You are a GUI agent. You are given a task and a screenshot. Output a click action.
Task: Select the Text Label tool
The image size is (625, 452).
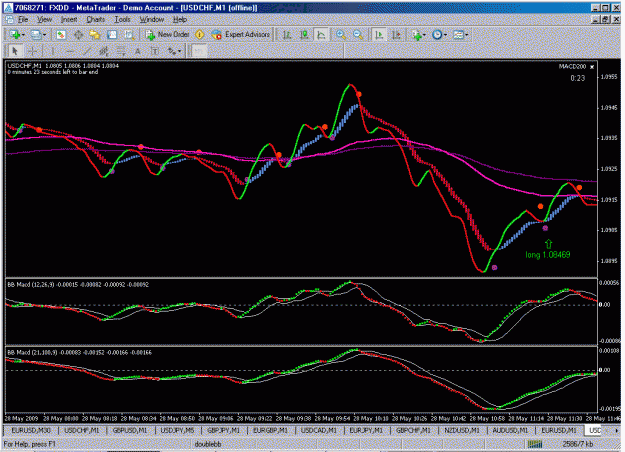(155, 51)
